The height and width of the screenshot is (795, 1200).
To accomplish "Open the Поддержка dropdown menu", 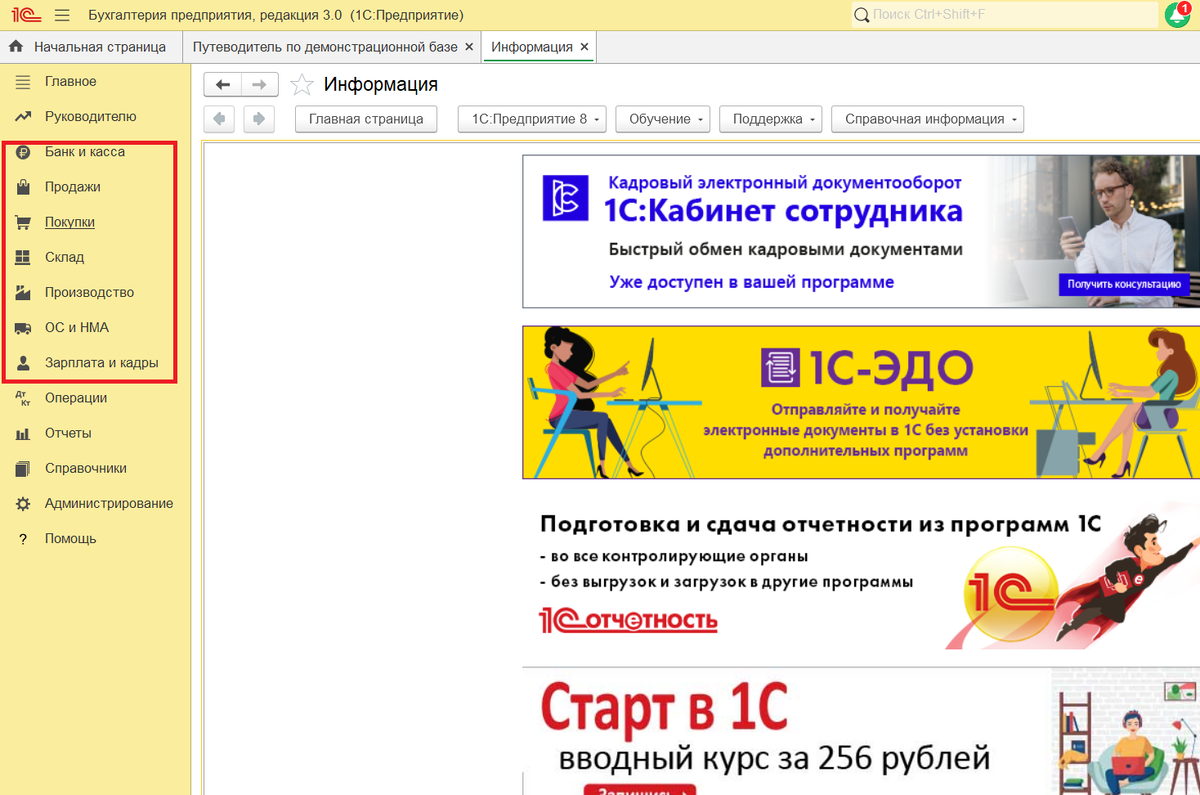I will [x=770, y=119].
